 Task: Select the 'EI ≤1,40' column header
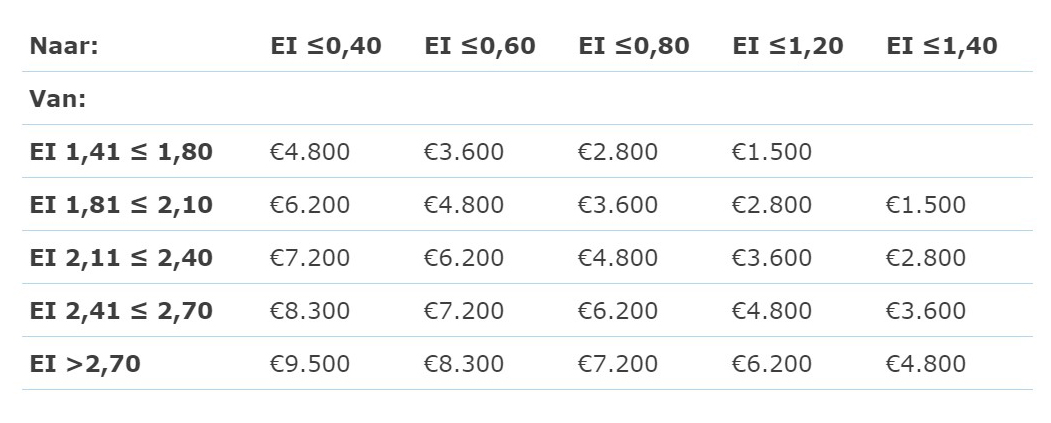click(x=942, y=46)
